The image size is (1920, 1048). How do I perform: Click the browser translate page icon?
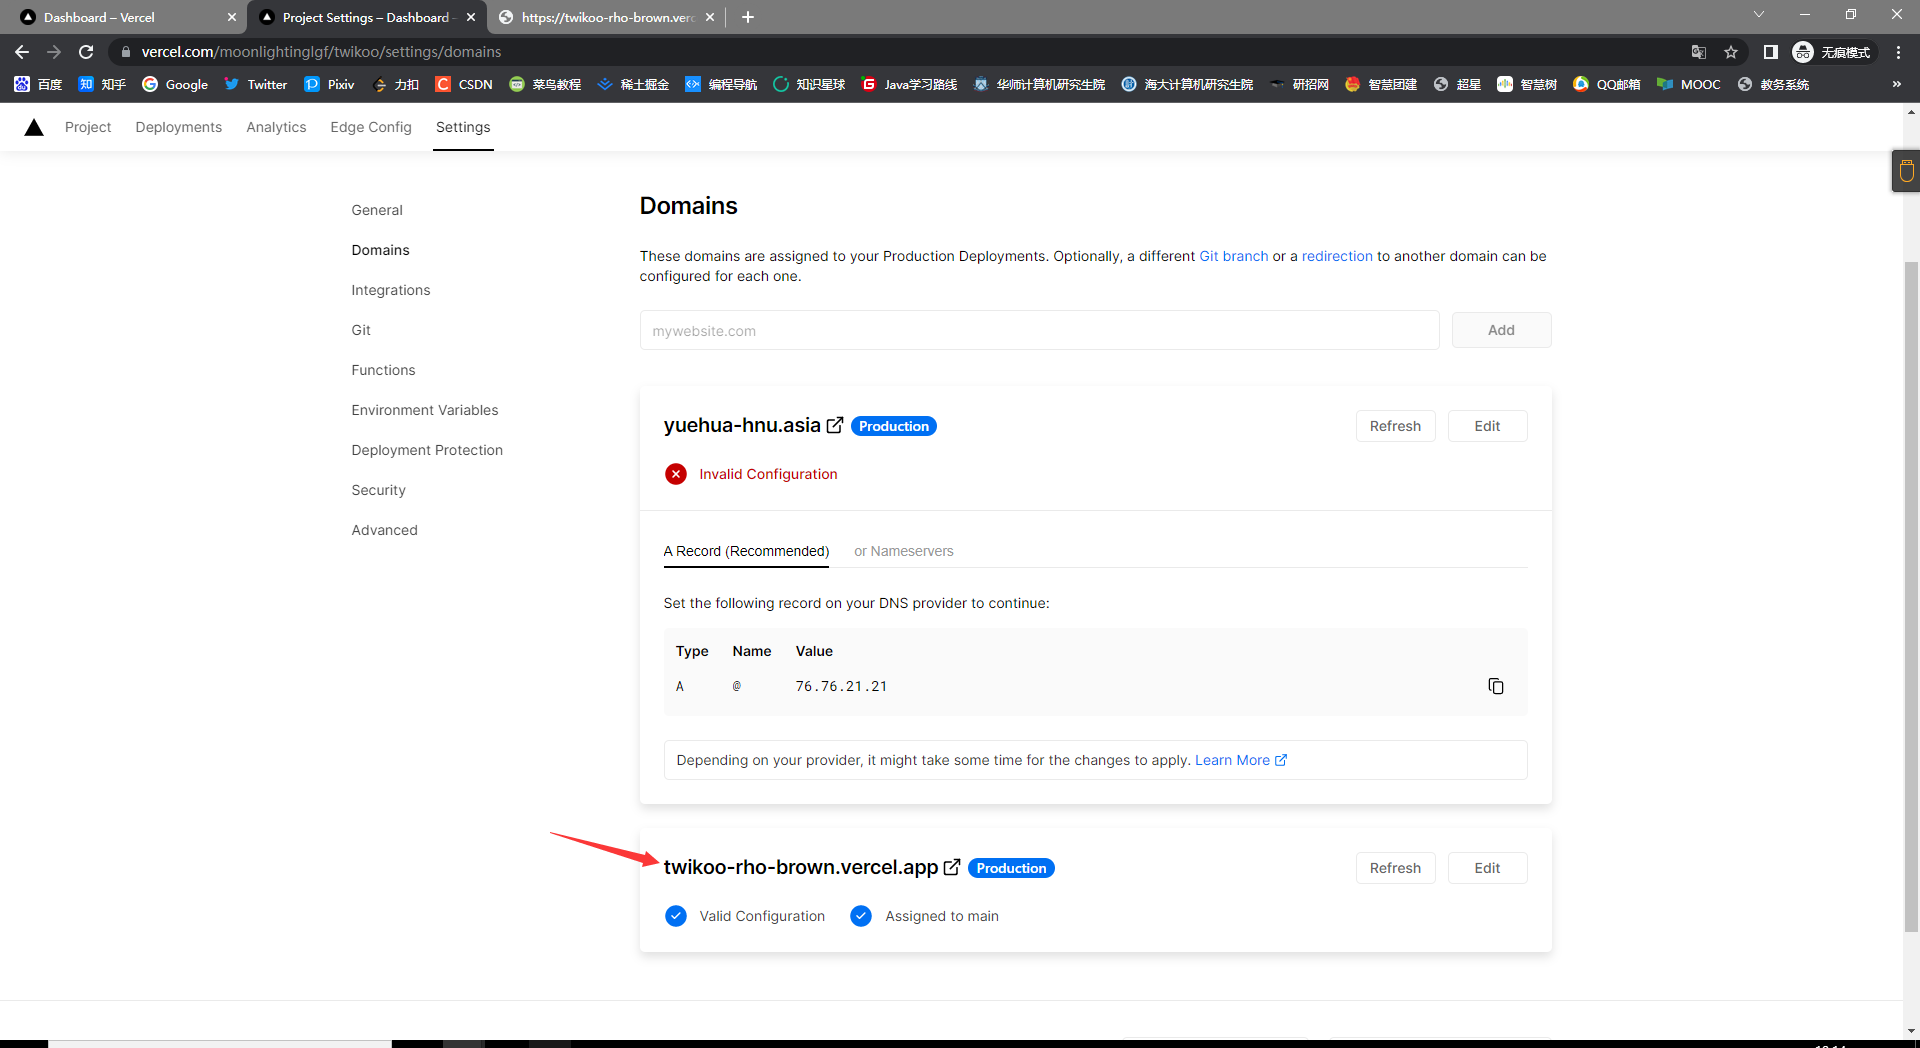1698,52
